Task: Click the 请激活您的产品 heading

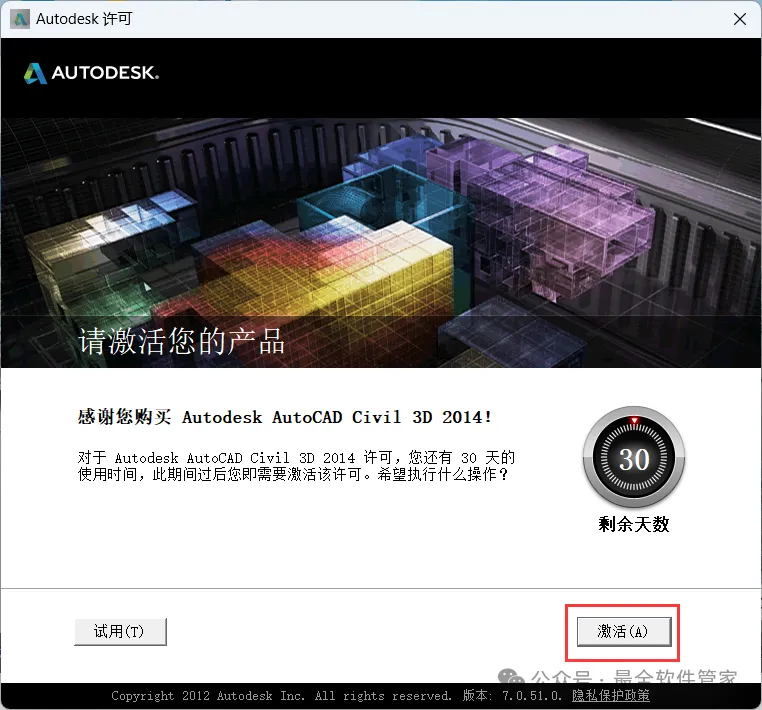Action: click(181, 341)
